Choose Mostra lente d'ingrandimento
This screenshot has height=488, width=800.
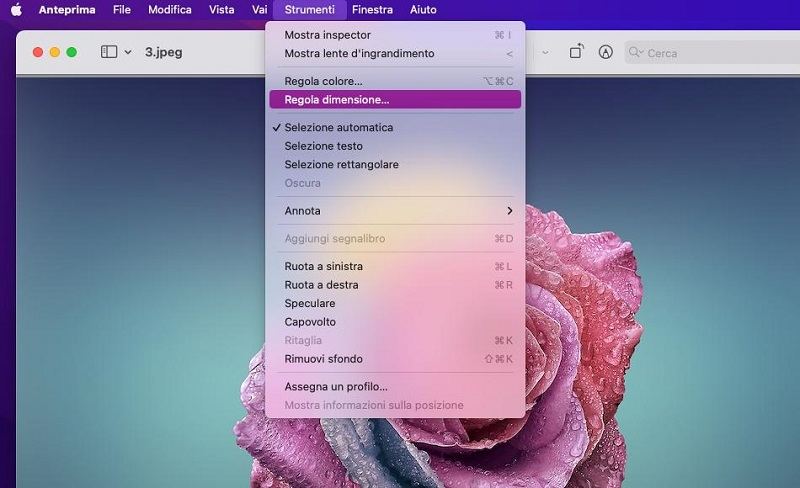395,53
